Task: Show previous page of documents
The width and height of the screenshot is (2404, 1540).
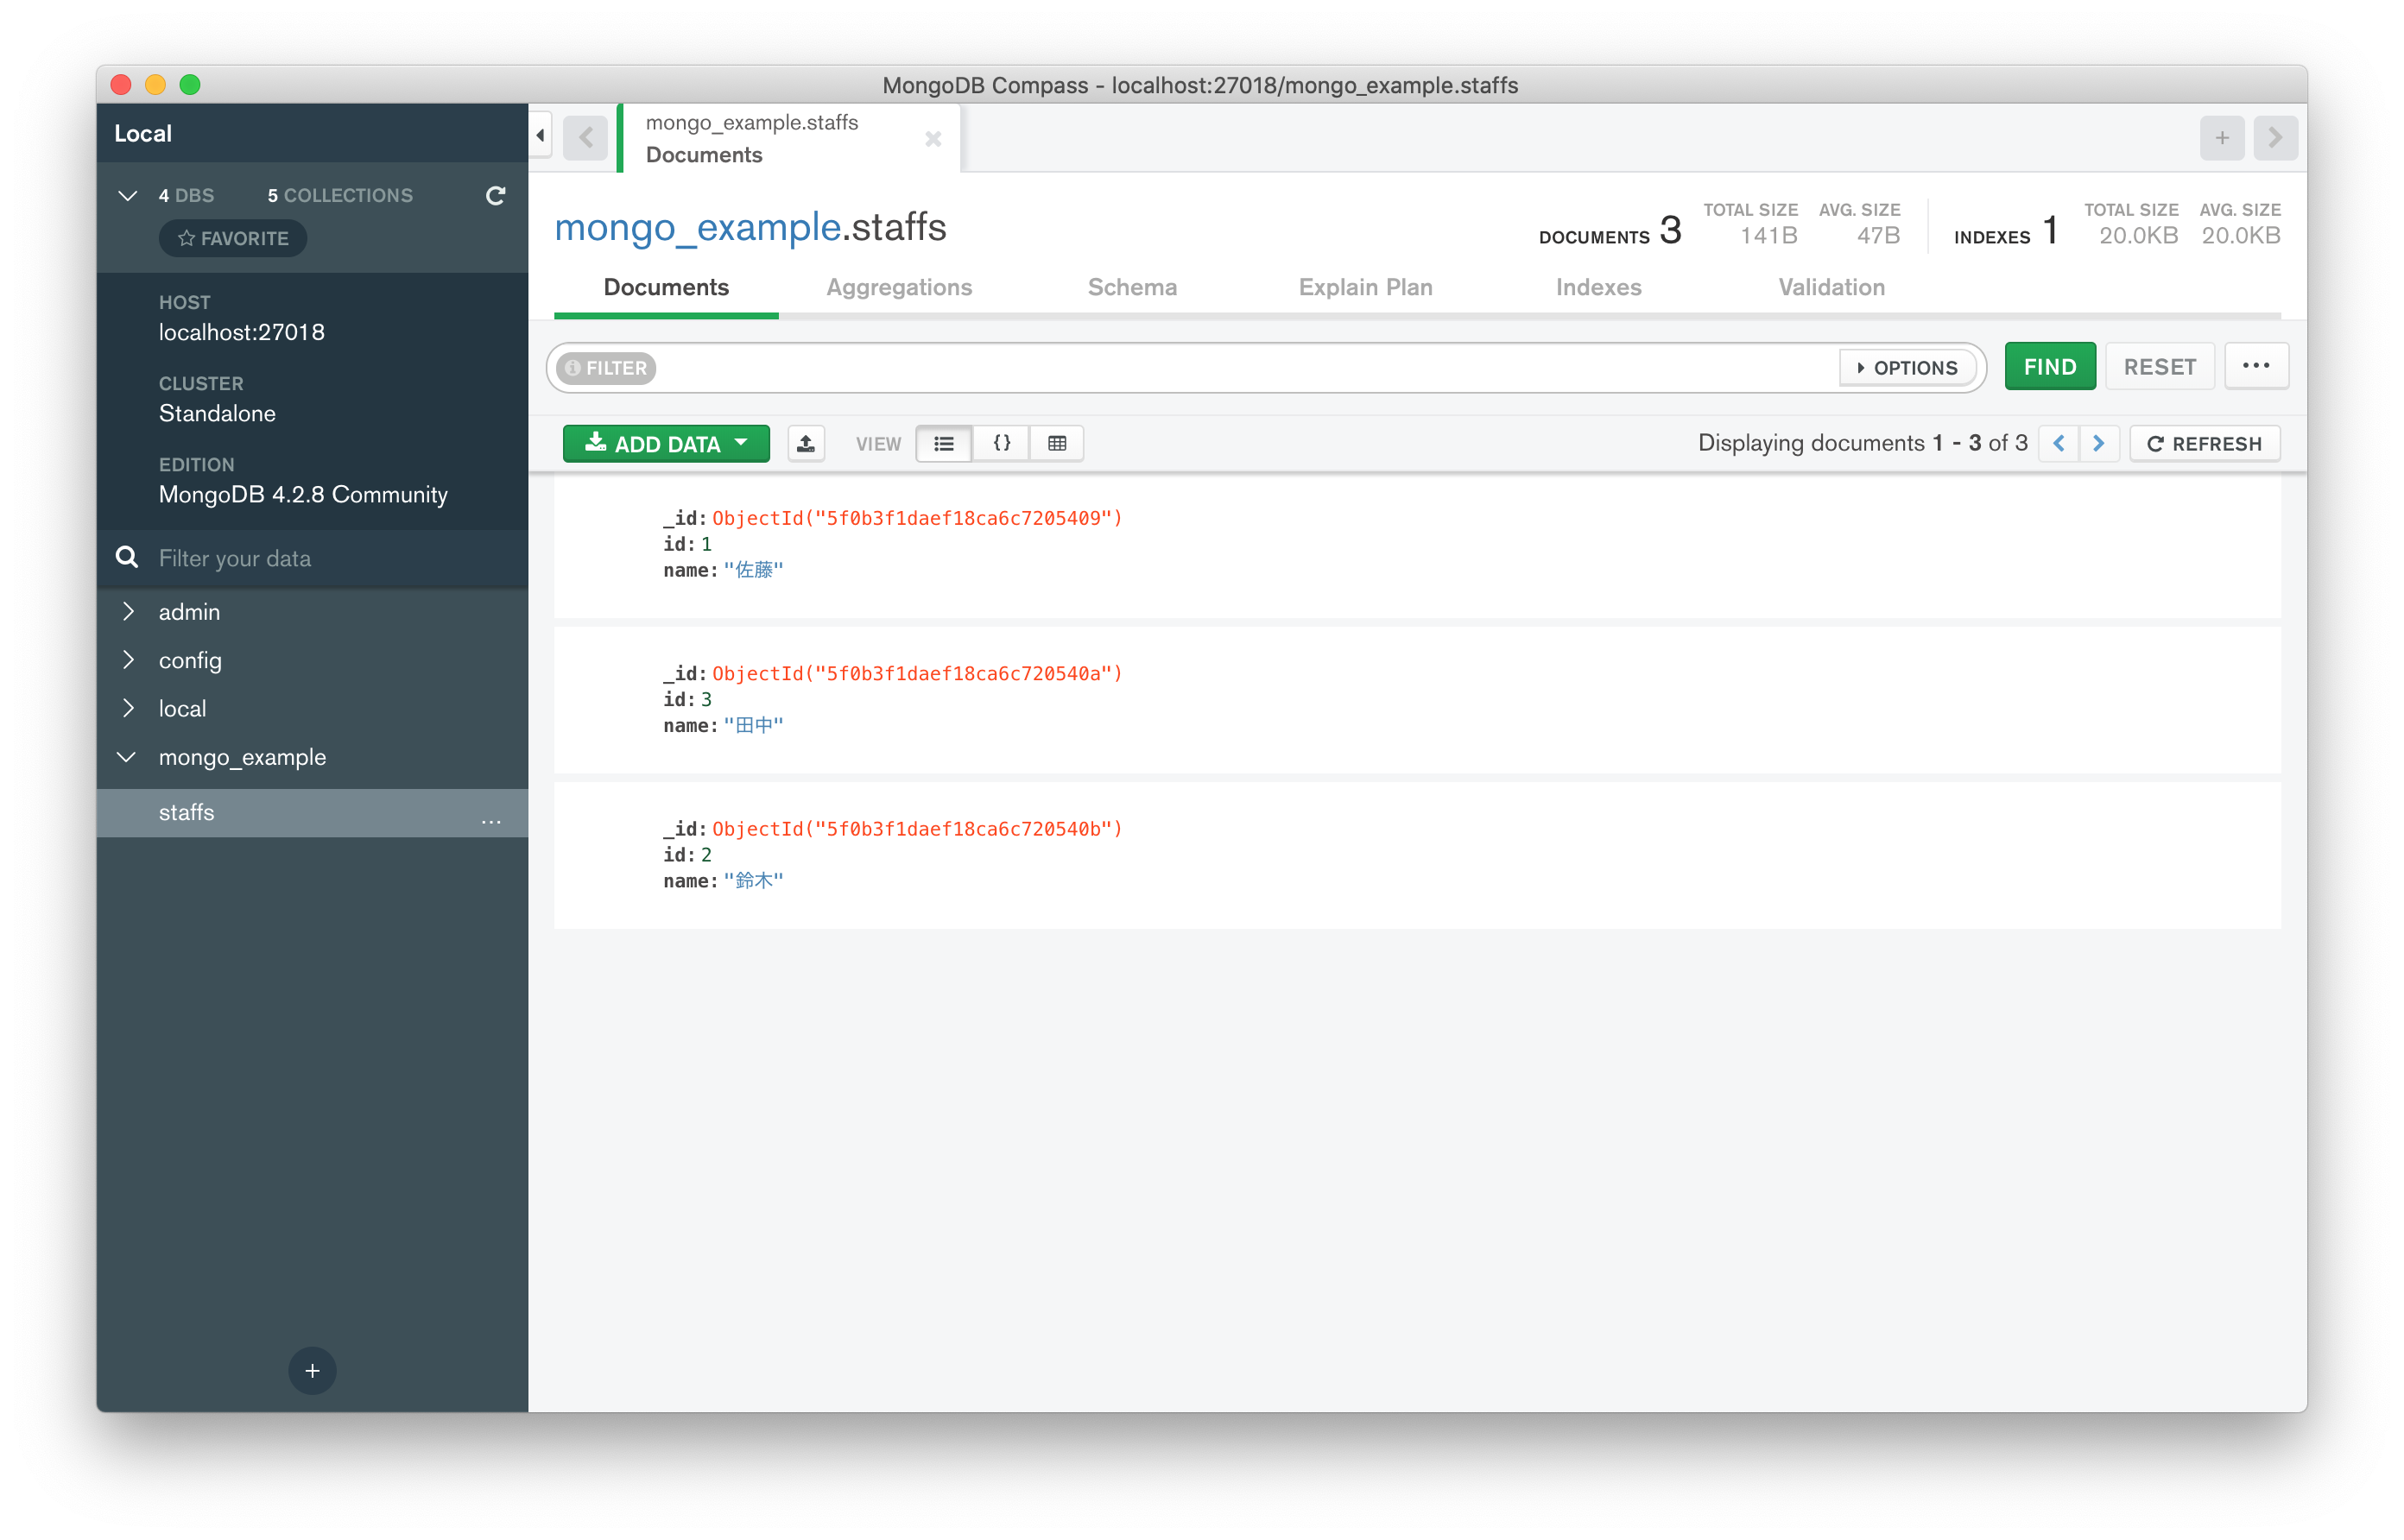Action: (x=2059, y=443)
